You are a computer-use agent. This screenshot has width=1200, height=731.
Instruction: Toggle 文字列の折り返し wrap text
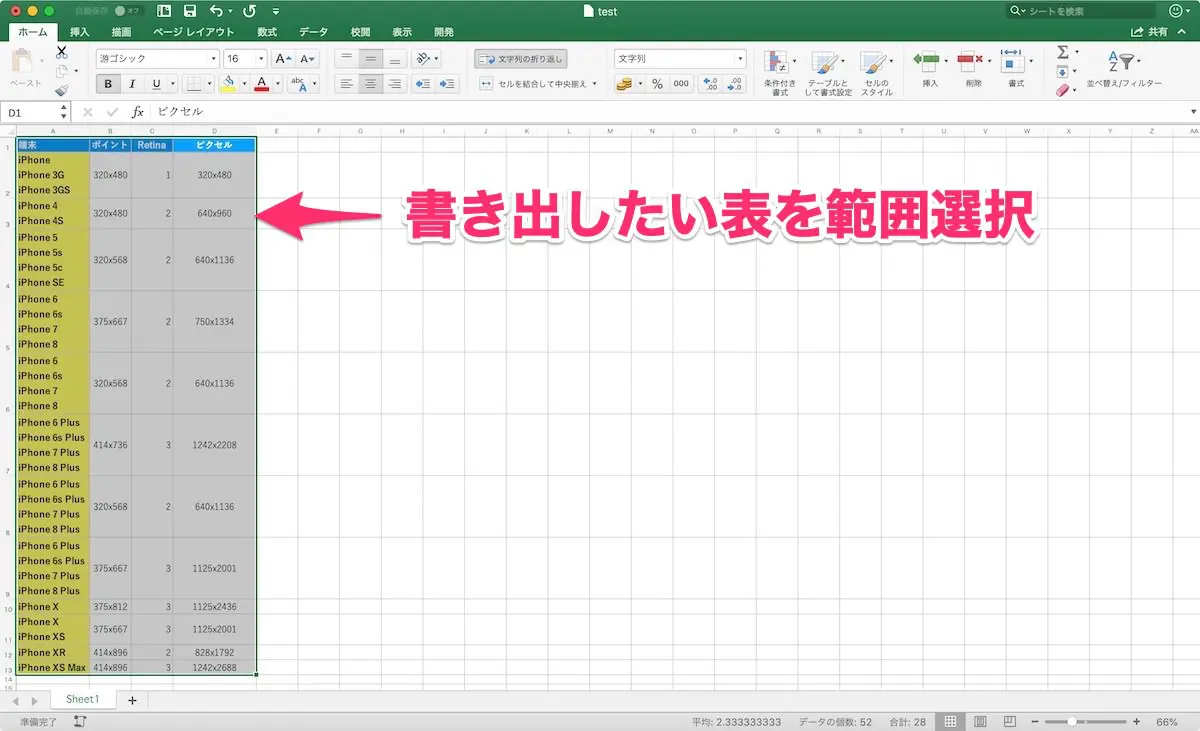(x=521, y=59)
